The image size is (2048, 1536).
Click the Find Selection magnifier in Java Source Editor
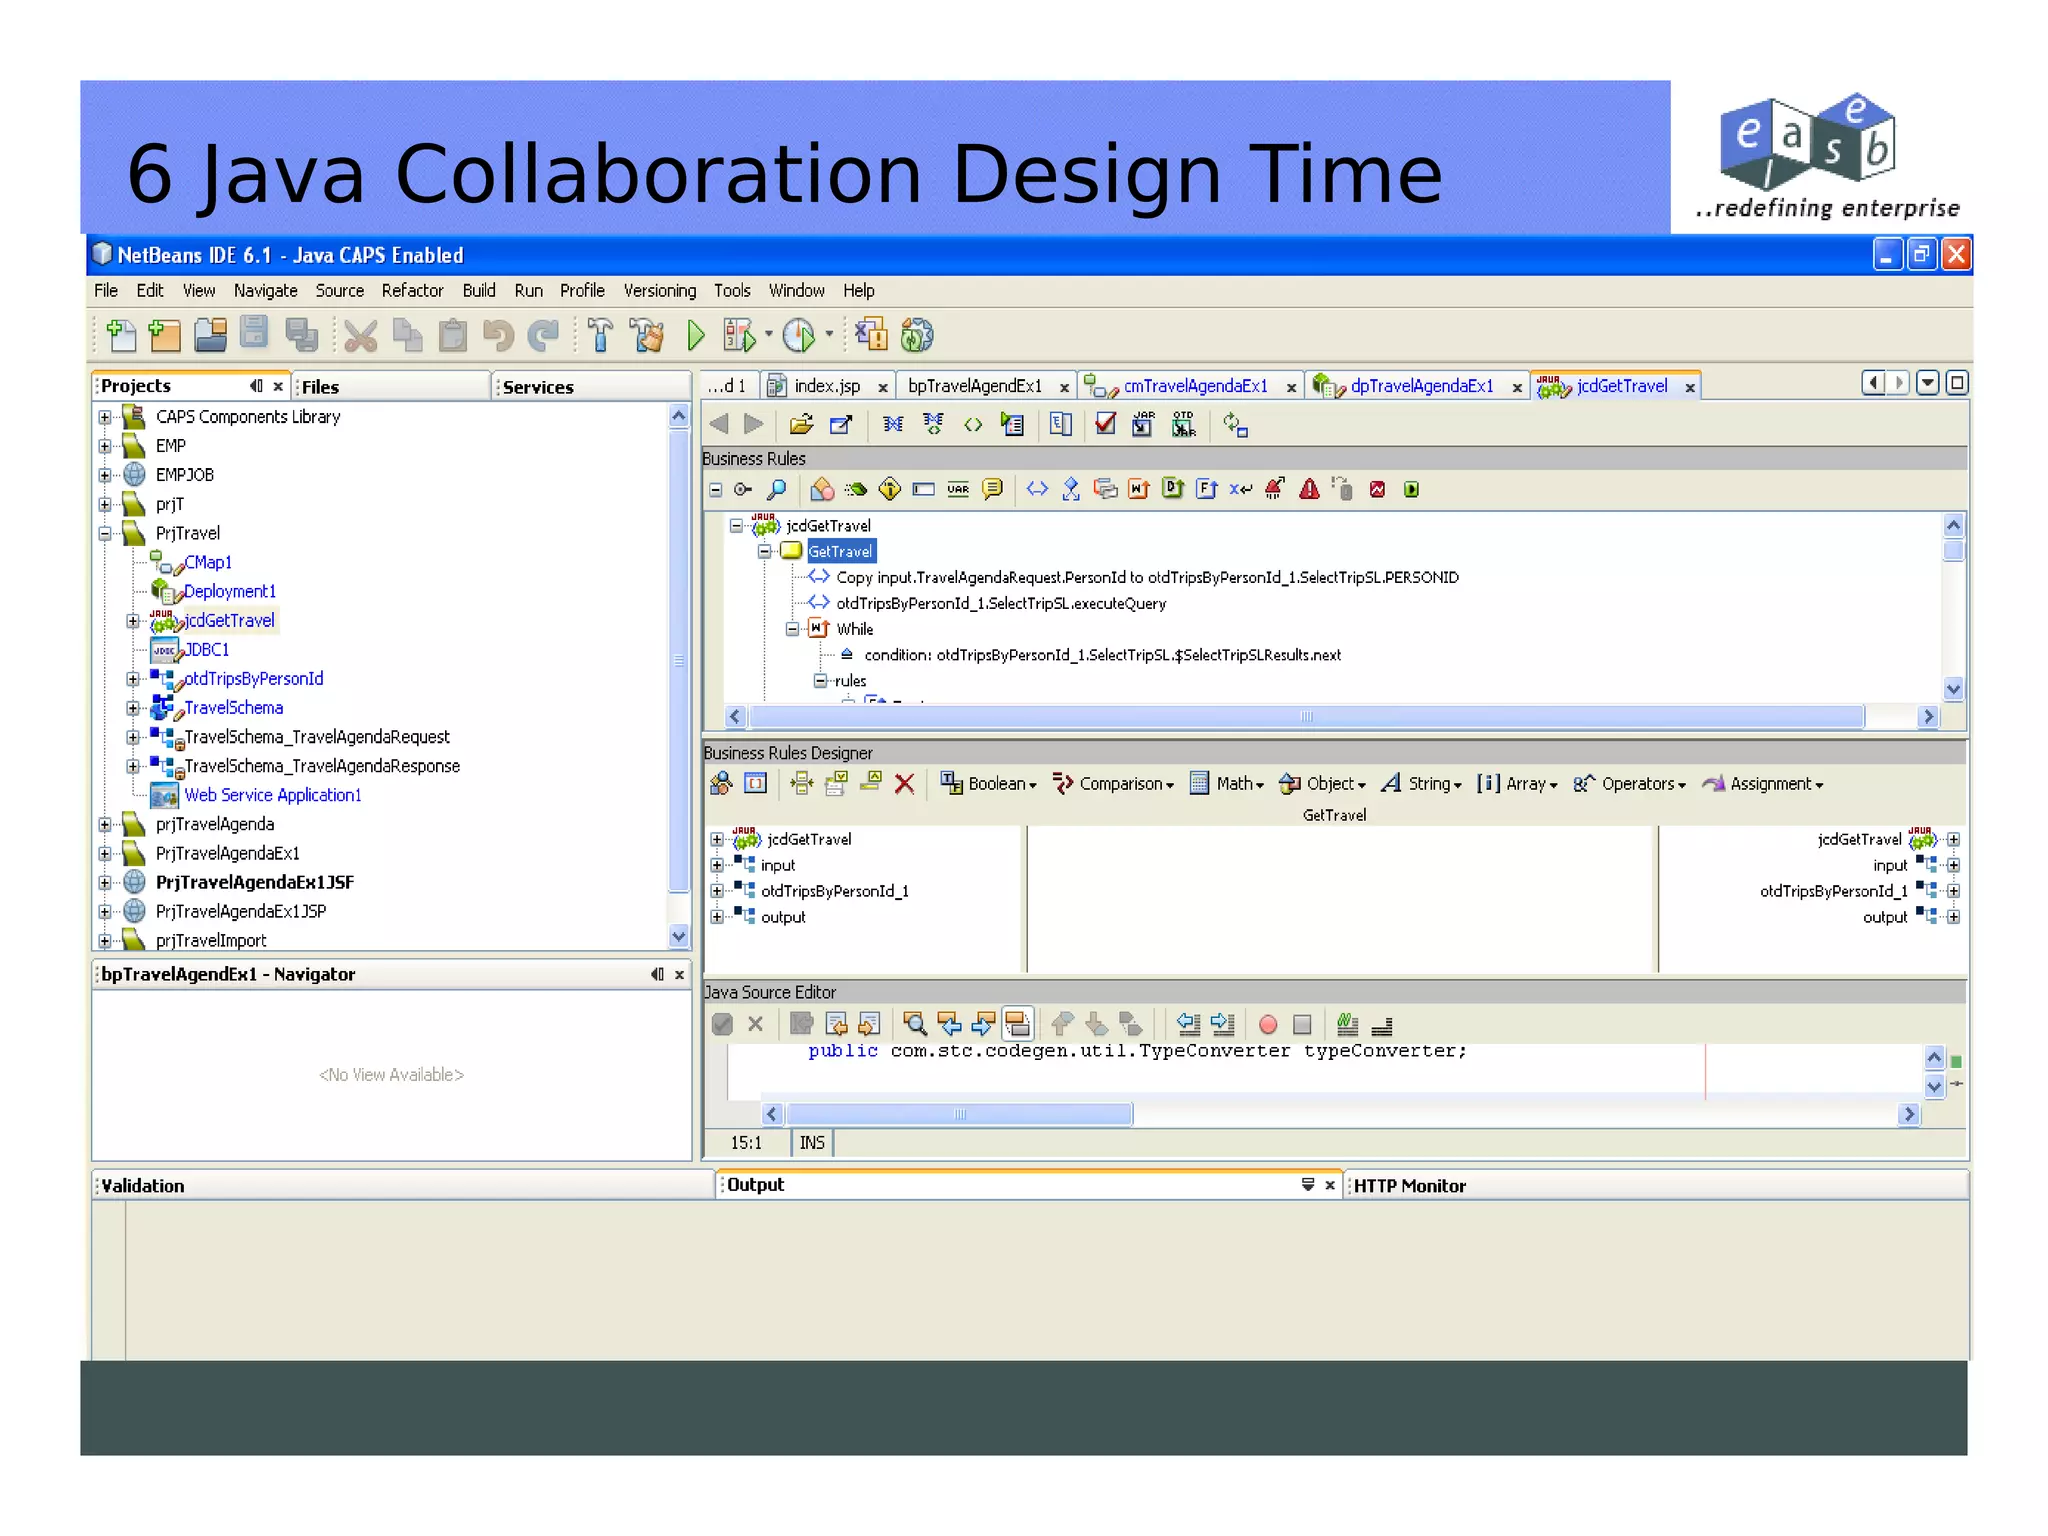[914, 1024]
